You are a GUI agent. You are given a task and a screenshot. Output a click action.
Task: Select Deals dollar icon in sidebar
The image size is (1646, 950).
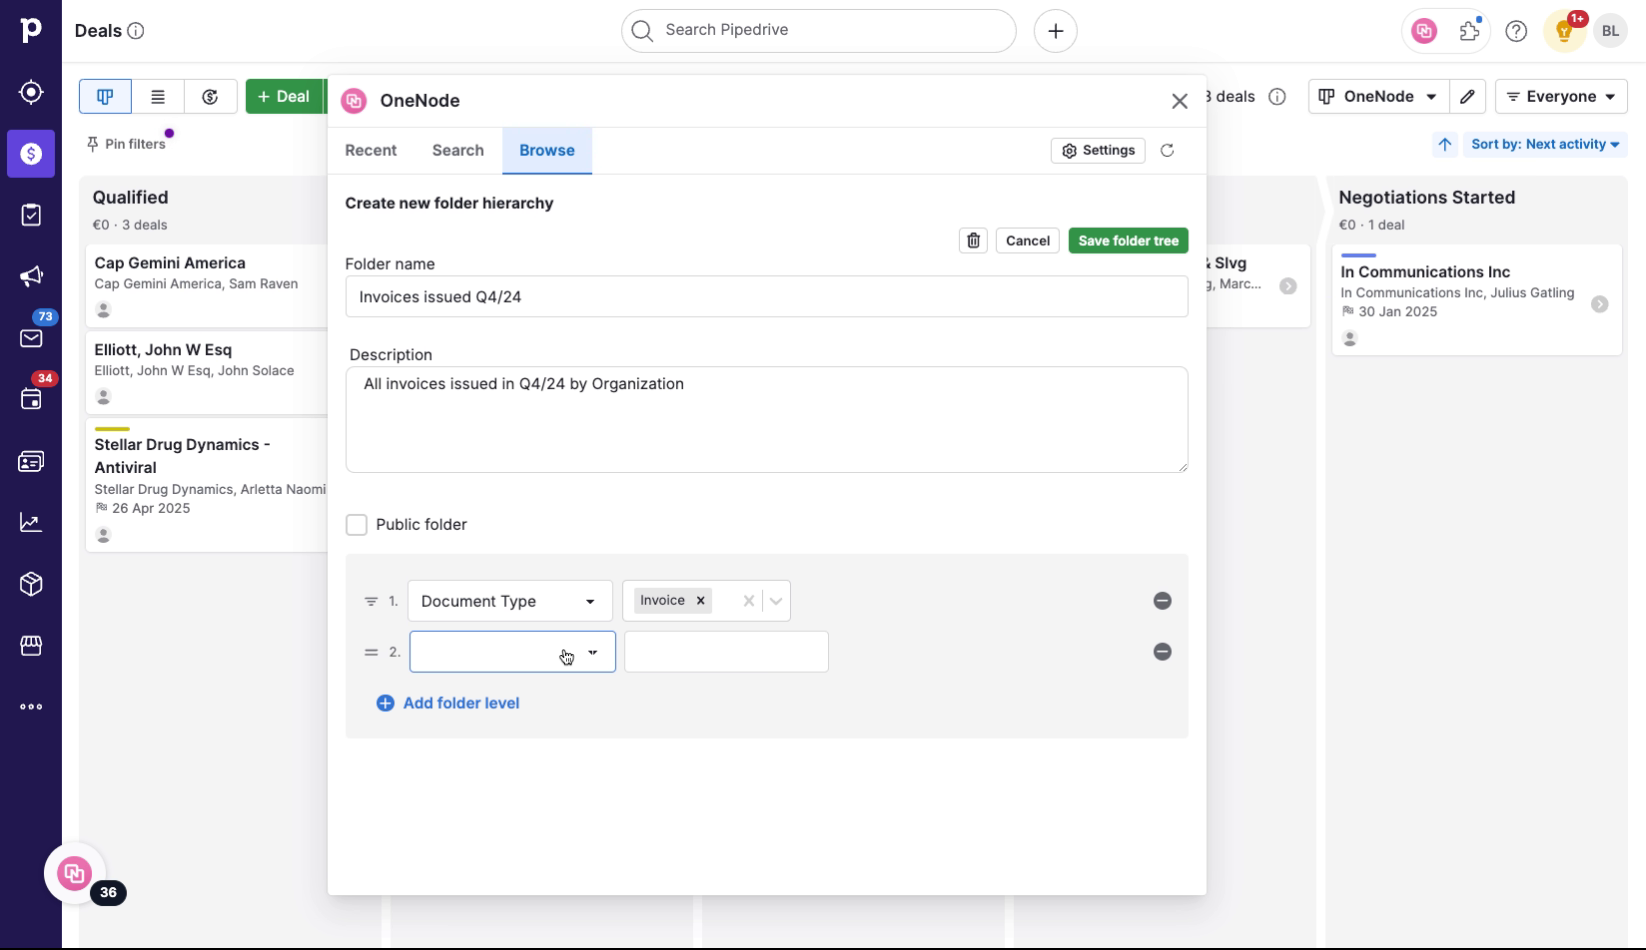pyautogui.click(x=31, y=154)
